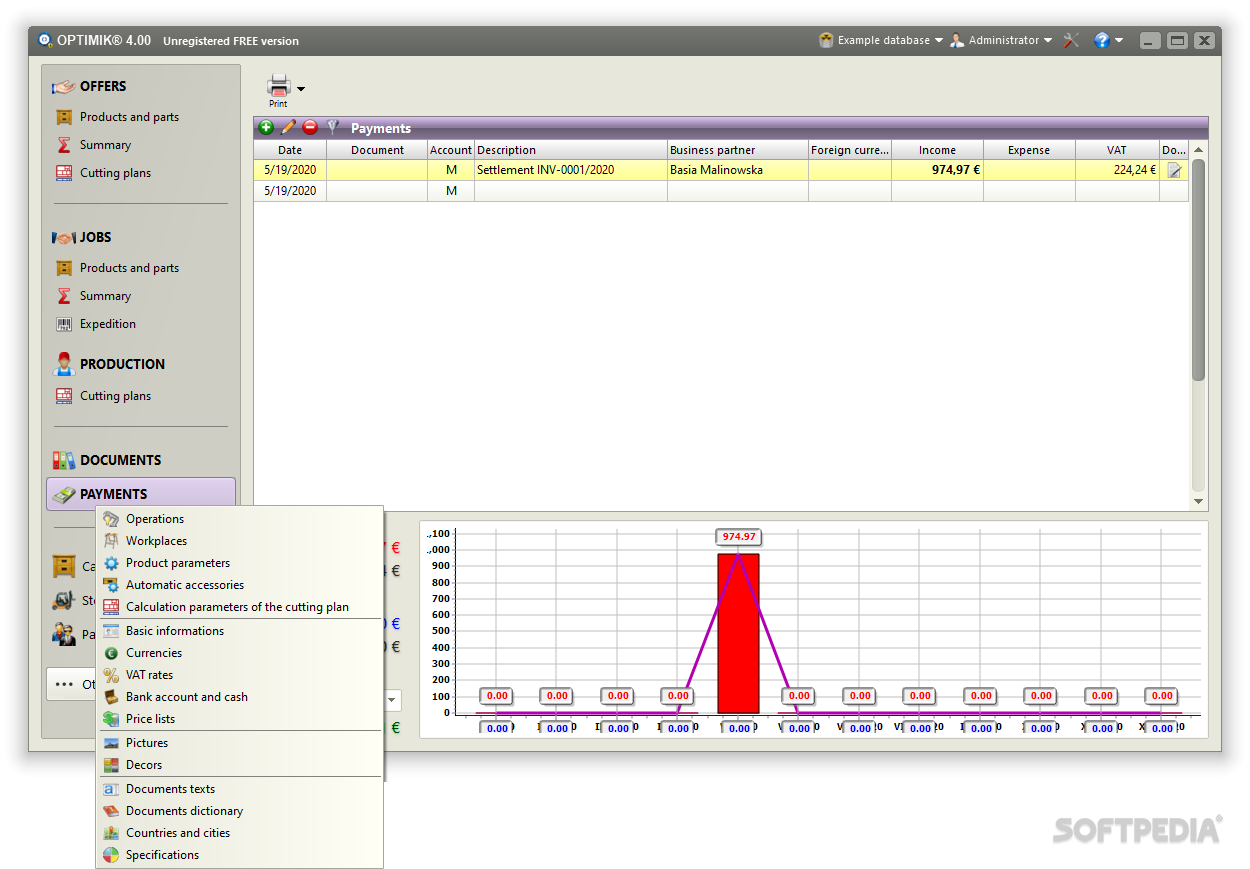
Task: Click the green add payment icon
Action: [x=266, y=127]
